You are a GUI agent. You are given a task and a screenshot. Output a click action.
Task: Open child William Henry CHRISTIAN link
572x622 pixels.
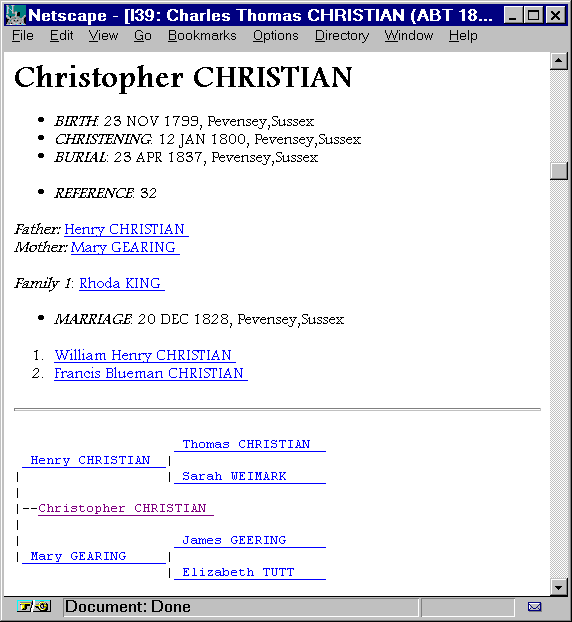145,355
